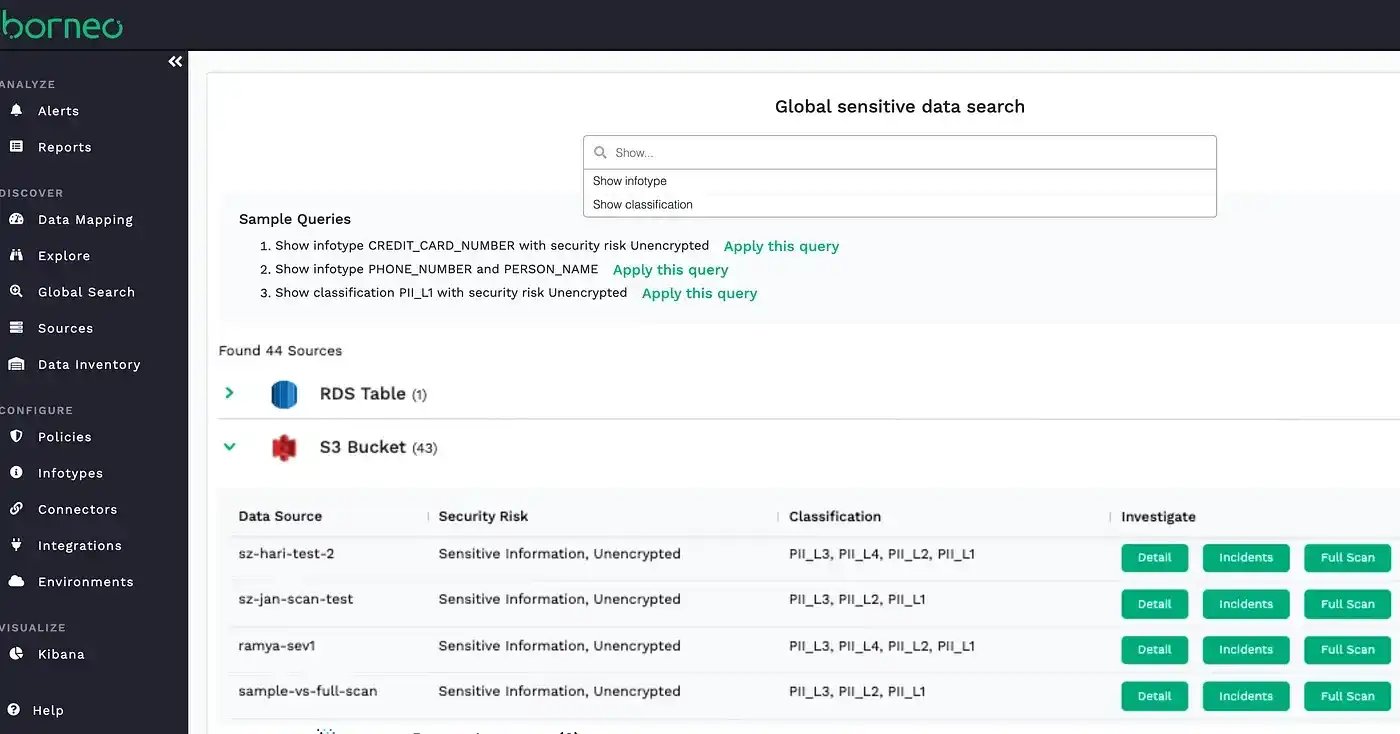Open Reports in the sidebar
The width and height of the screenshot is (1400, 734).
65,147
